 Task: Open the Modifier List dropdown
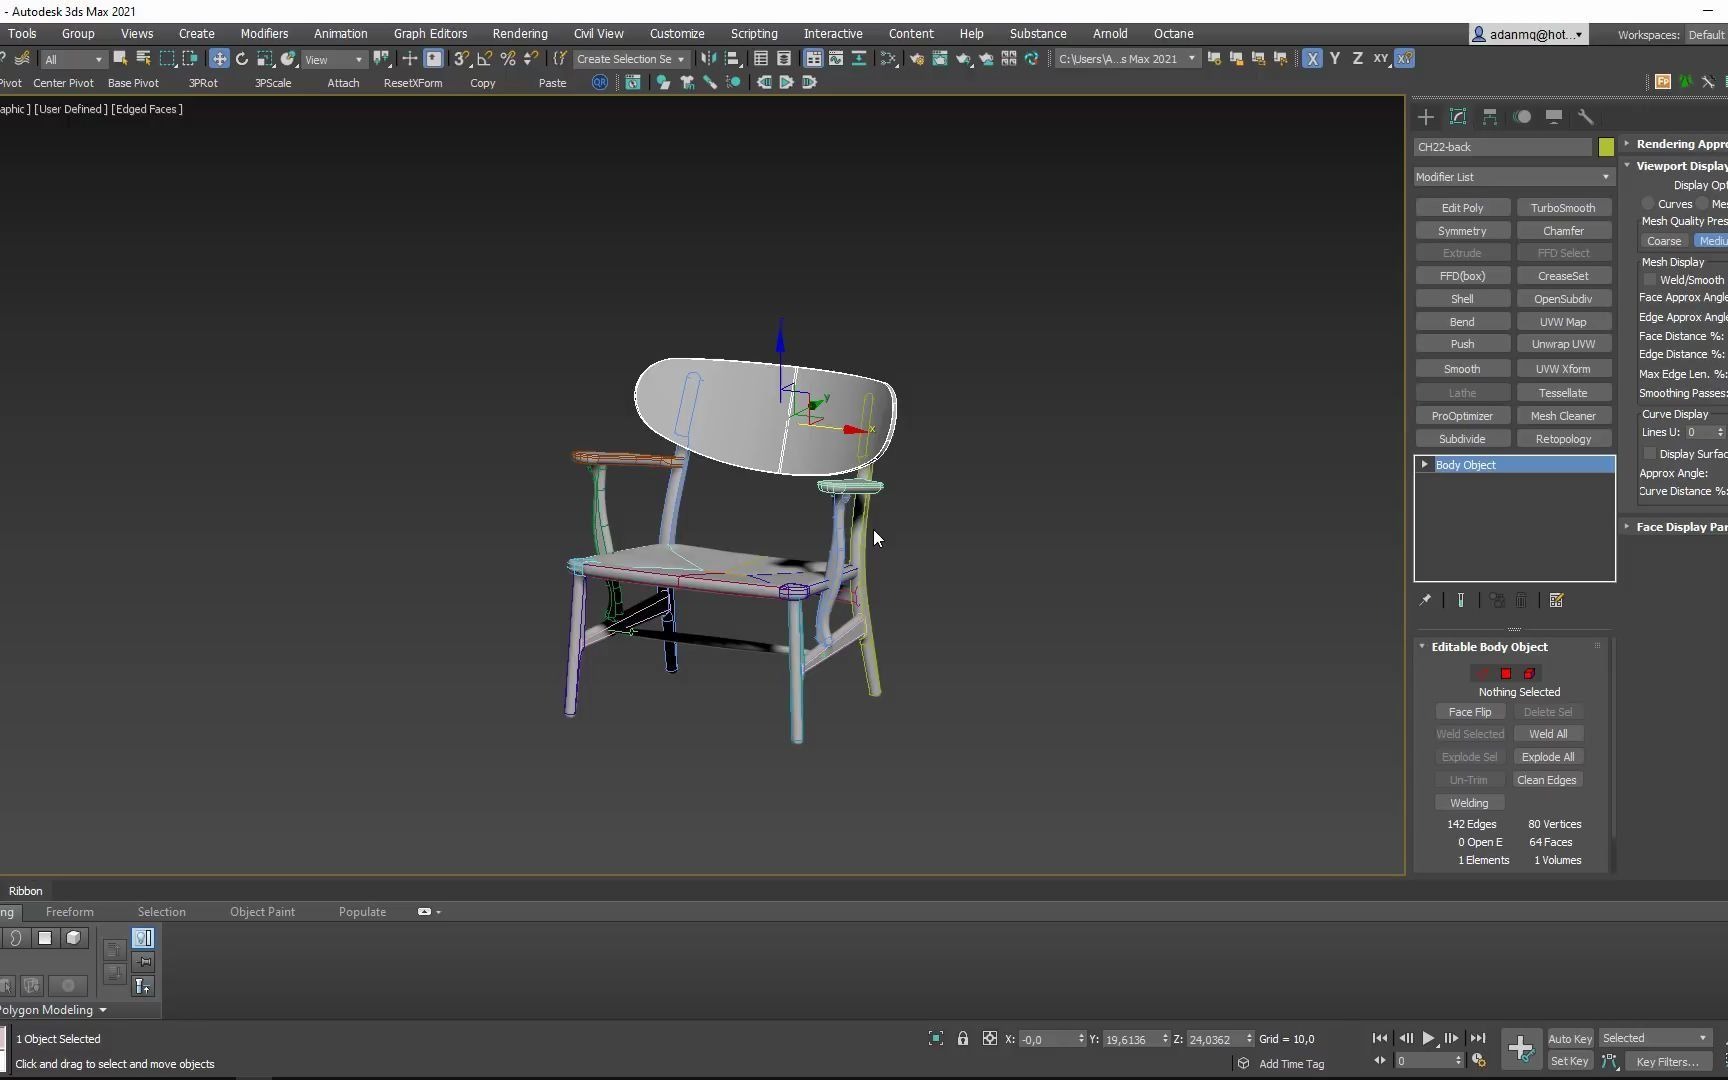[x=1511, y=177]
